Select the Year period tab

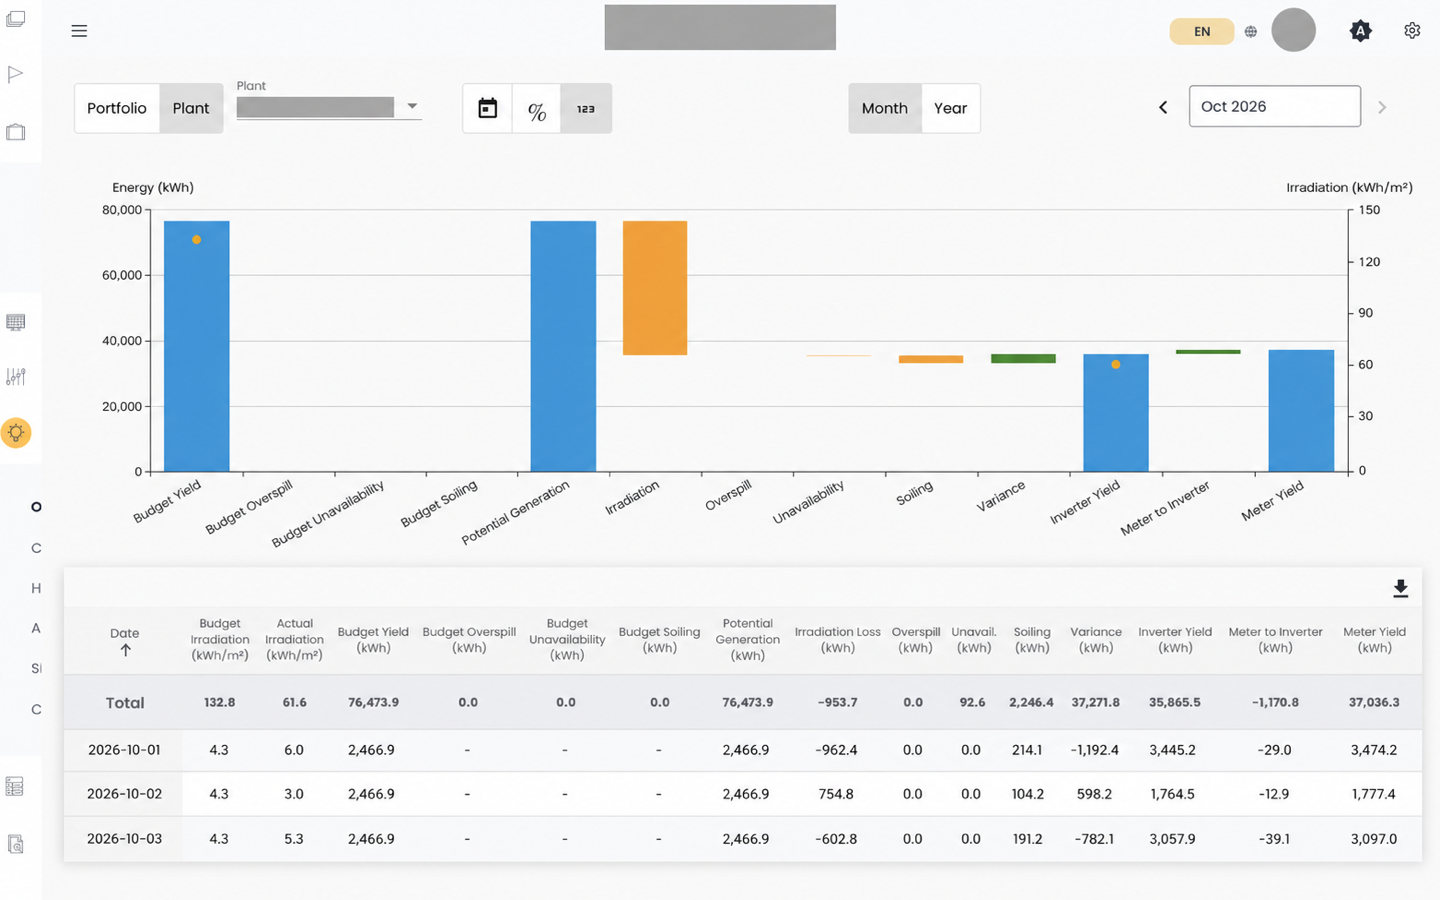950,108
